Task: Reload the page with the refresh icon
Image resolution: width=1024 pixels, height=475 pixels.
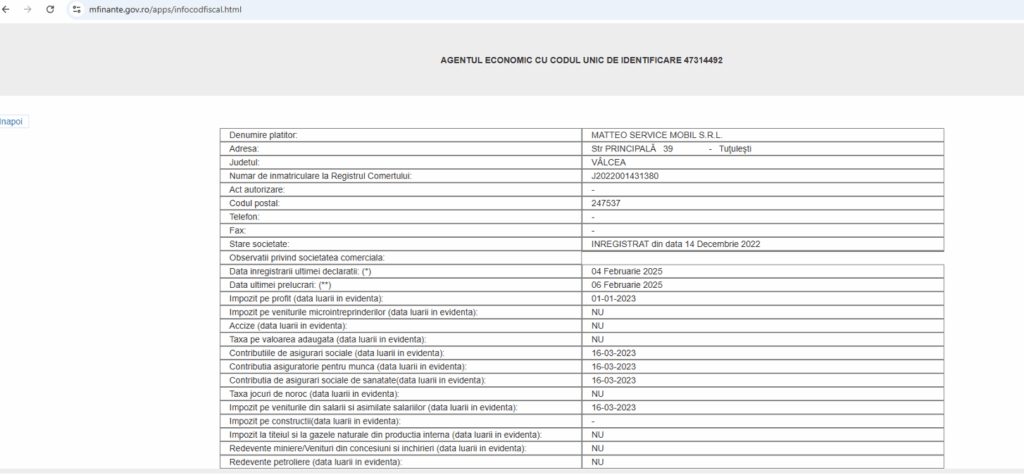Action: click(x=50, y=10)
